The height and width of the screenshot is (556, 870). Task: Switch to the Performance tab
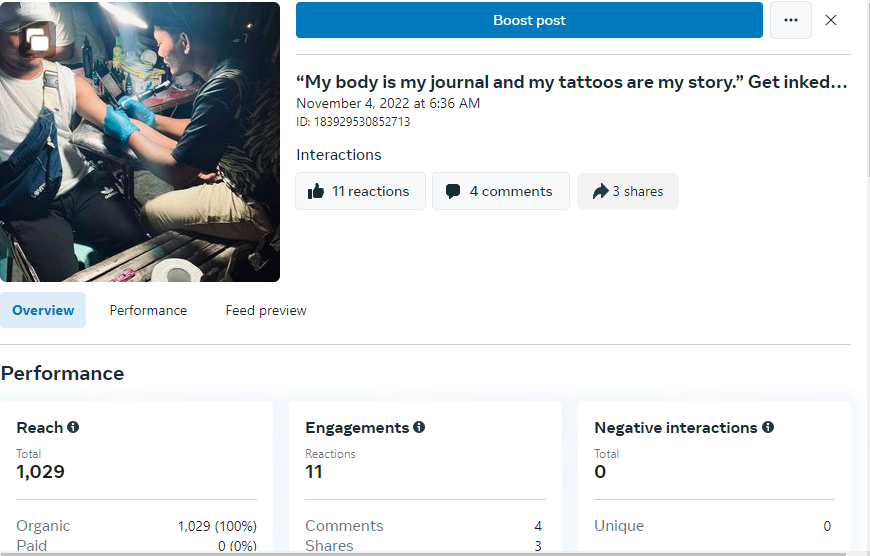(148, 310)
